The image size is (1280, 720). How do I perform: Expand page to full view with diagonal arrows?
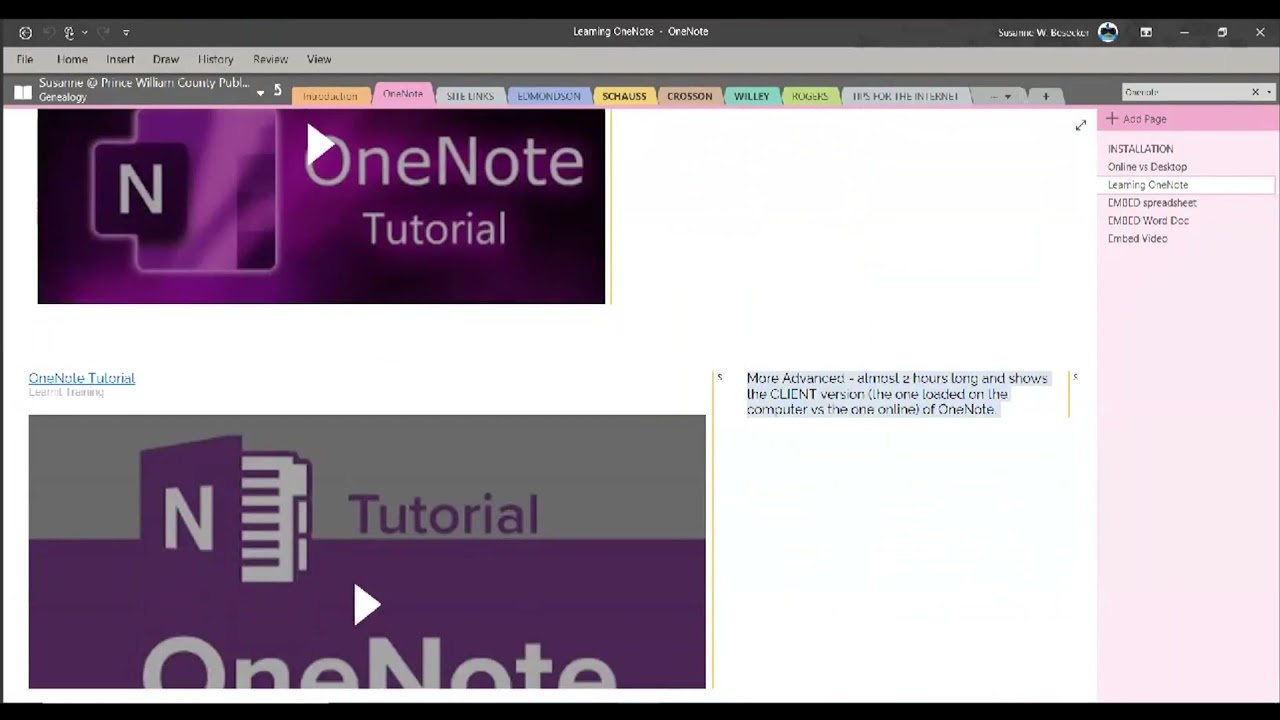click(1081, 125)
